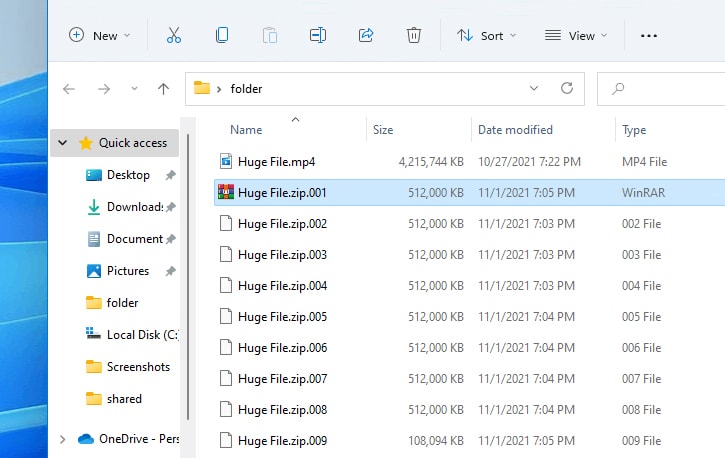Click the MP4 File type cell

644,162
